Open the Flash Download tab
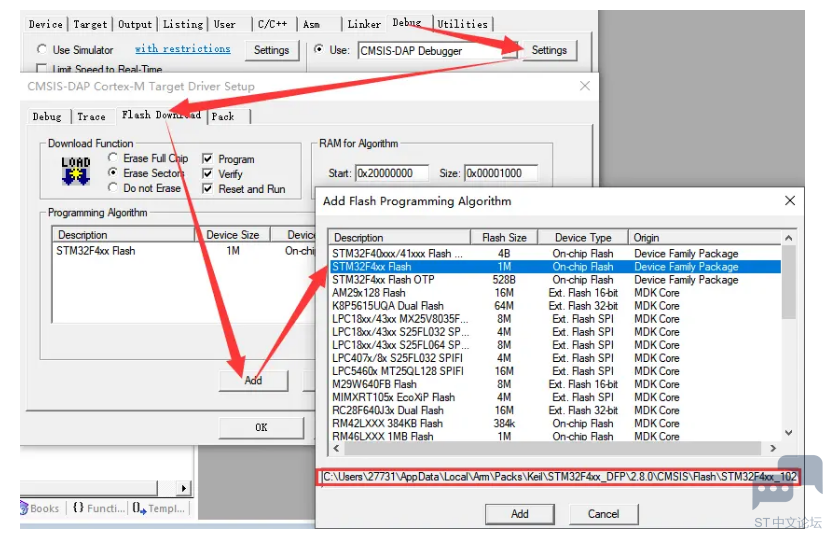Screen dimensions: 831x538 click(161, 115)
